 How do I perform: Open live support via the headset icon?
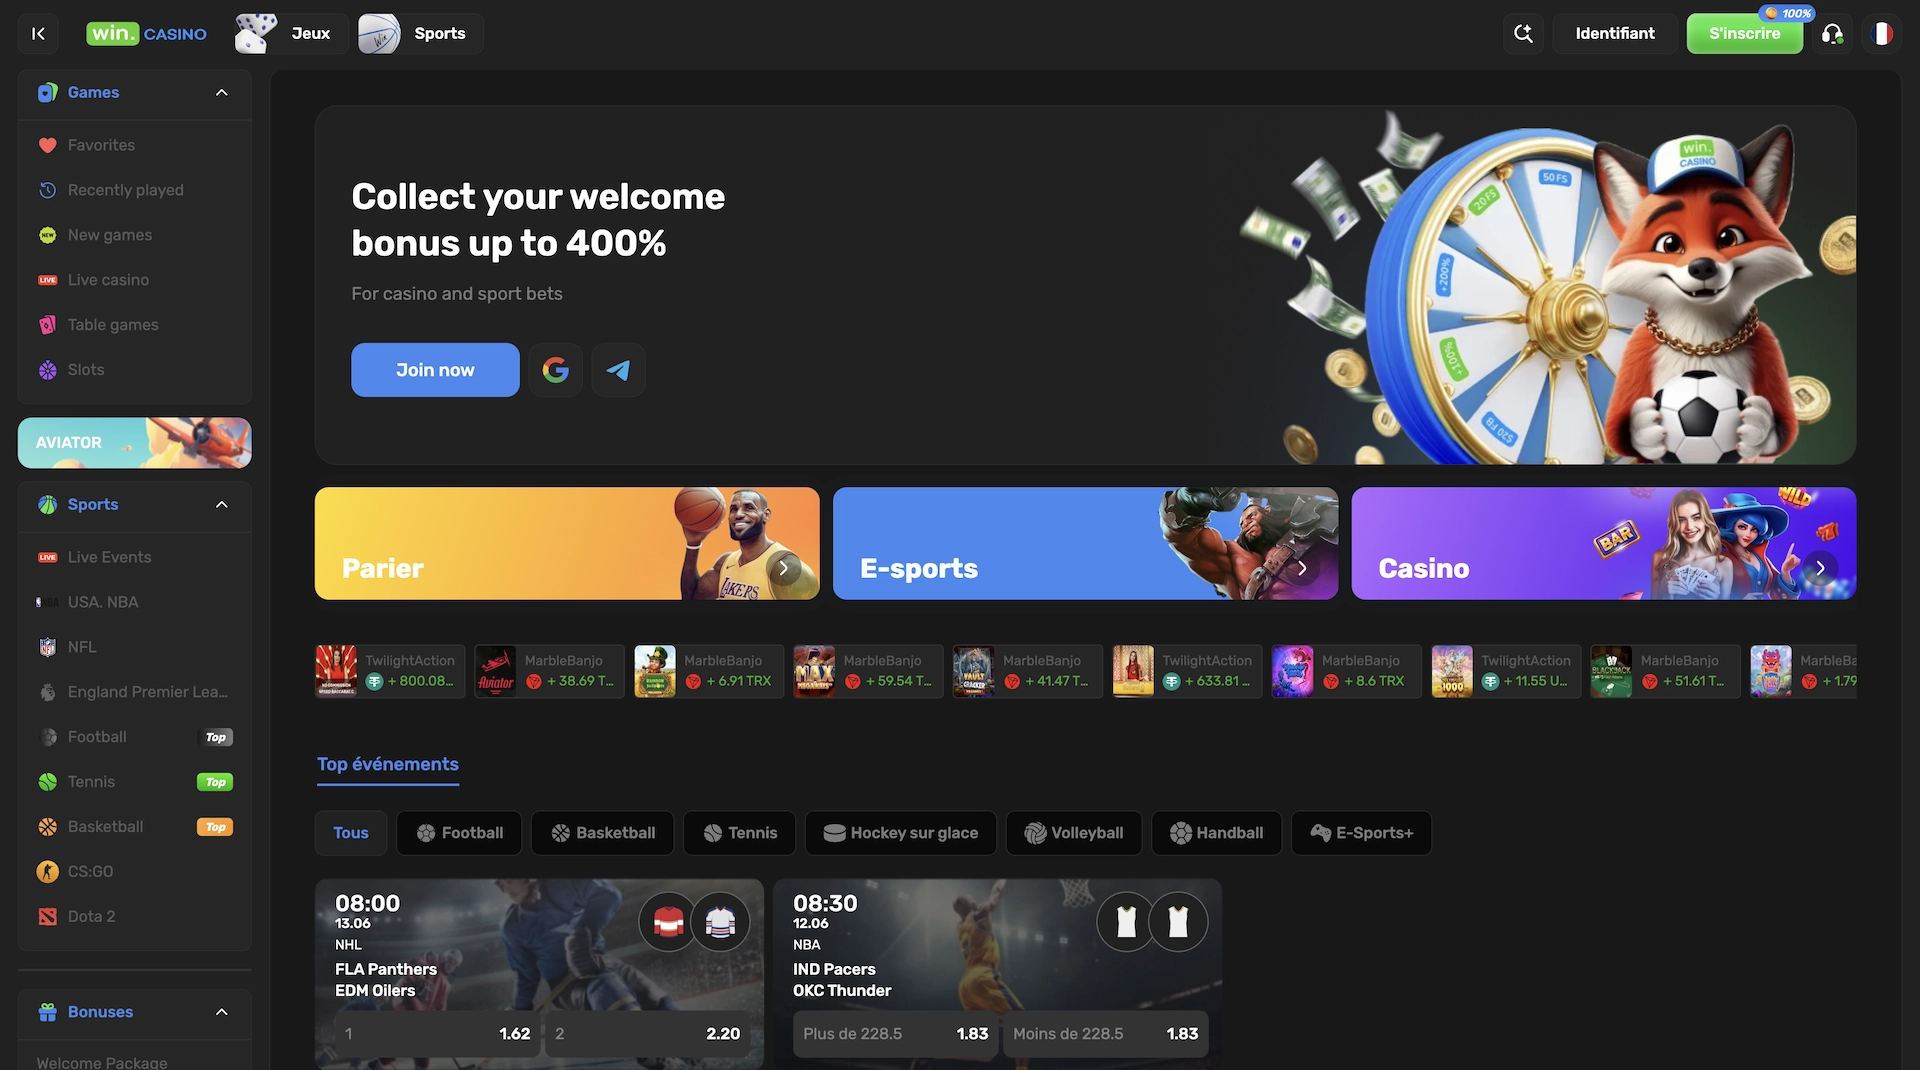click(1833, 33)
